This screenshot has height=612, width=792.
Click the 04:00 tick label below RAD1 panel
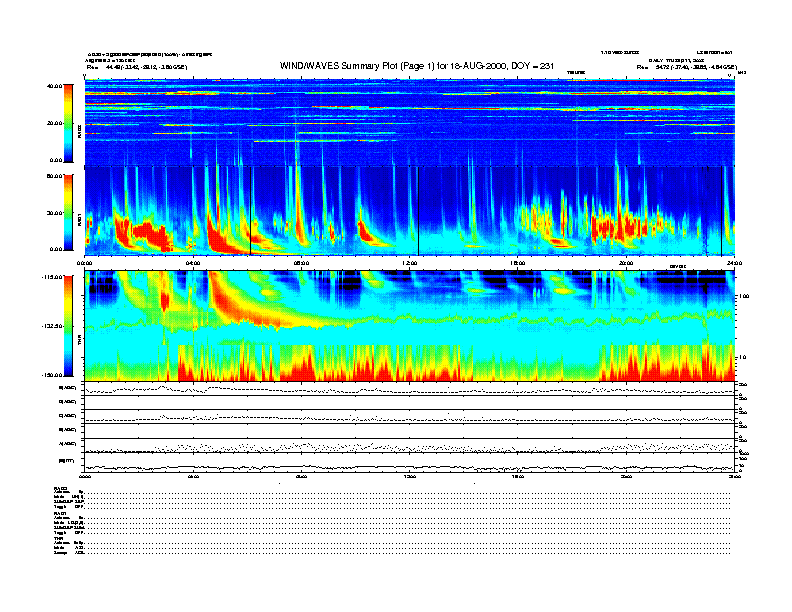pyautogui.click(x=193, y=263)
